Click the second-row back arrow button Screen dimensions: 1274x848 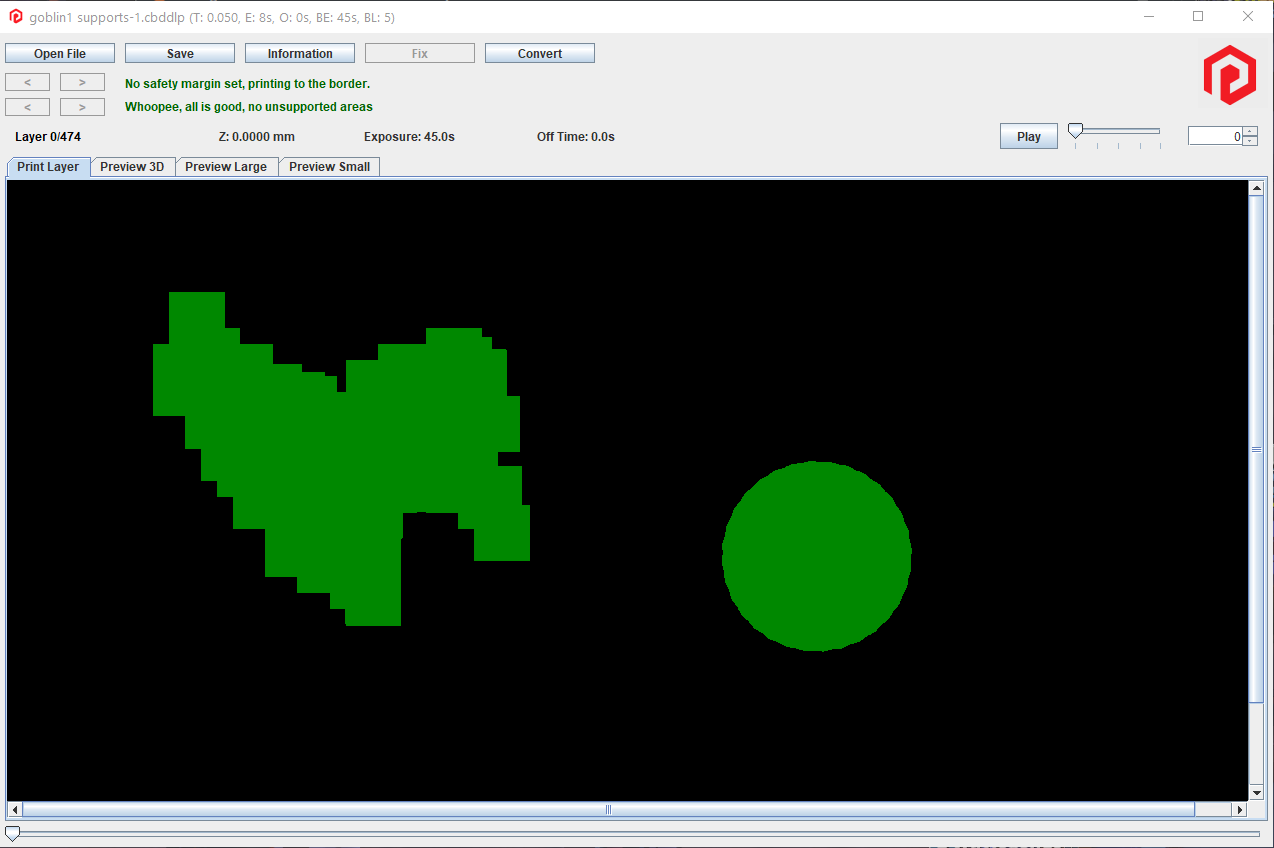pos(27,106)
